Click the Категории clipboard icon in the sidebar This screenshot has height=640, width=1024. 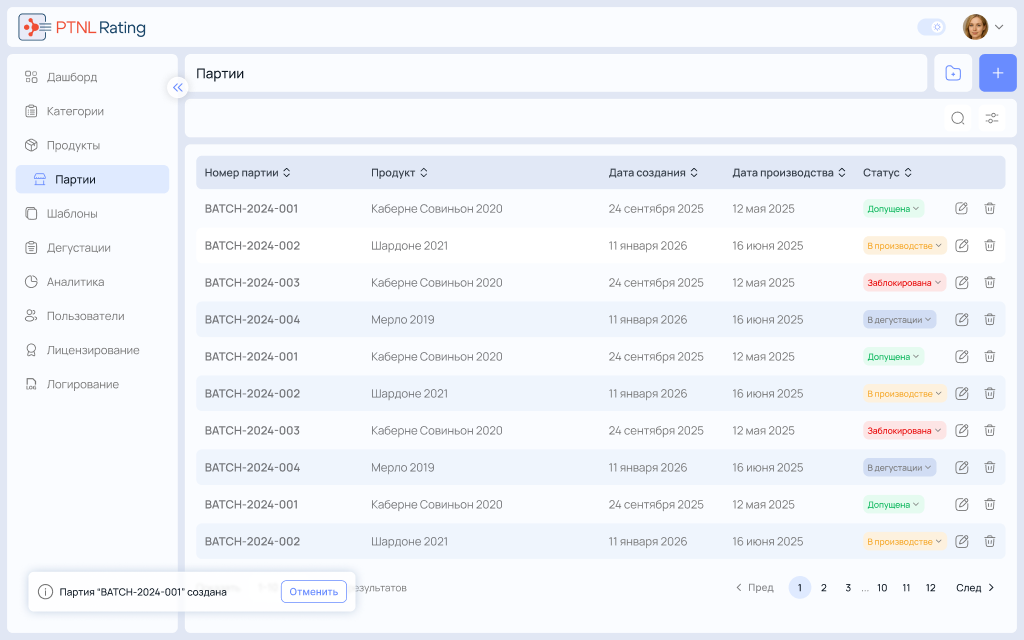pos(31,111)
